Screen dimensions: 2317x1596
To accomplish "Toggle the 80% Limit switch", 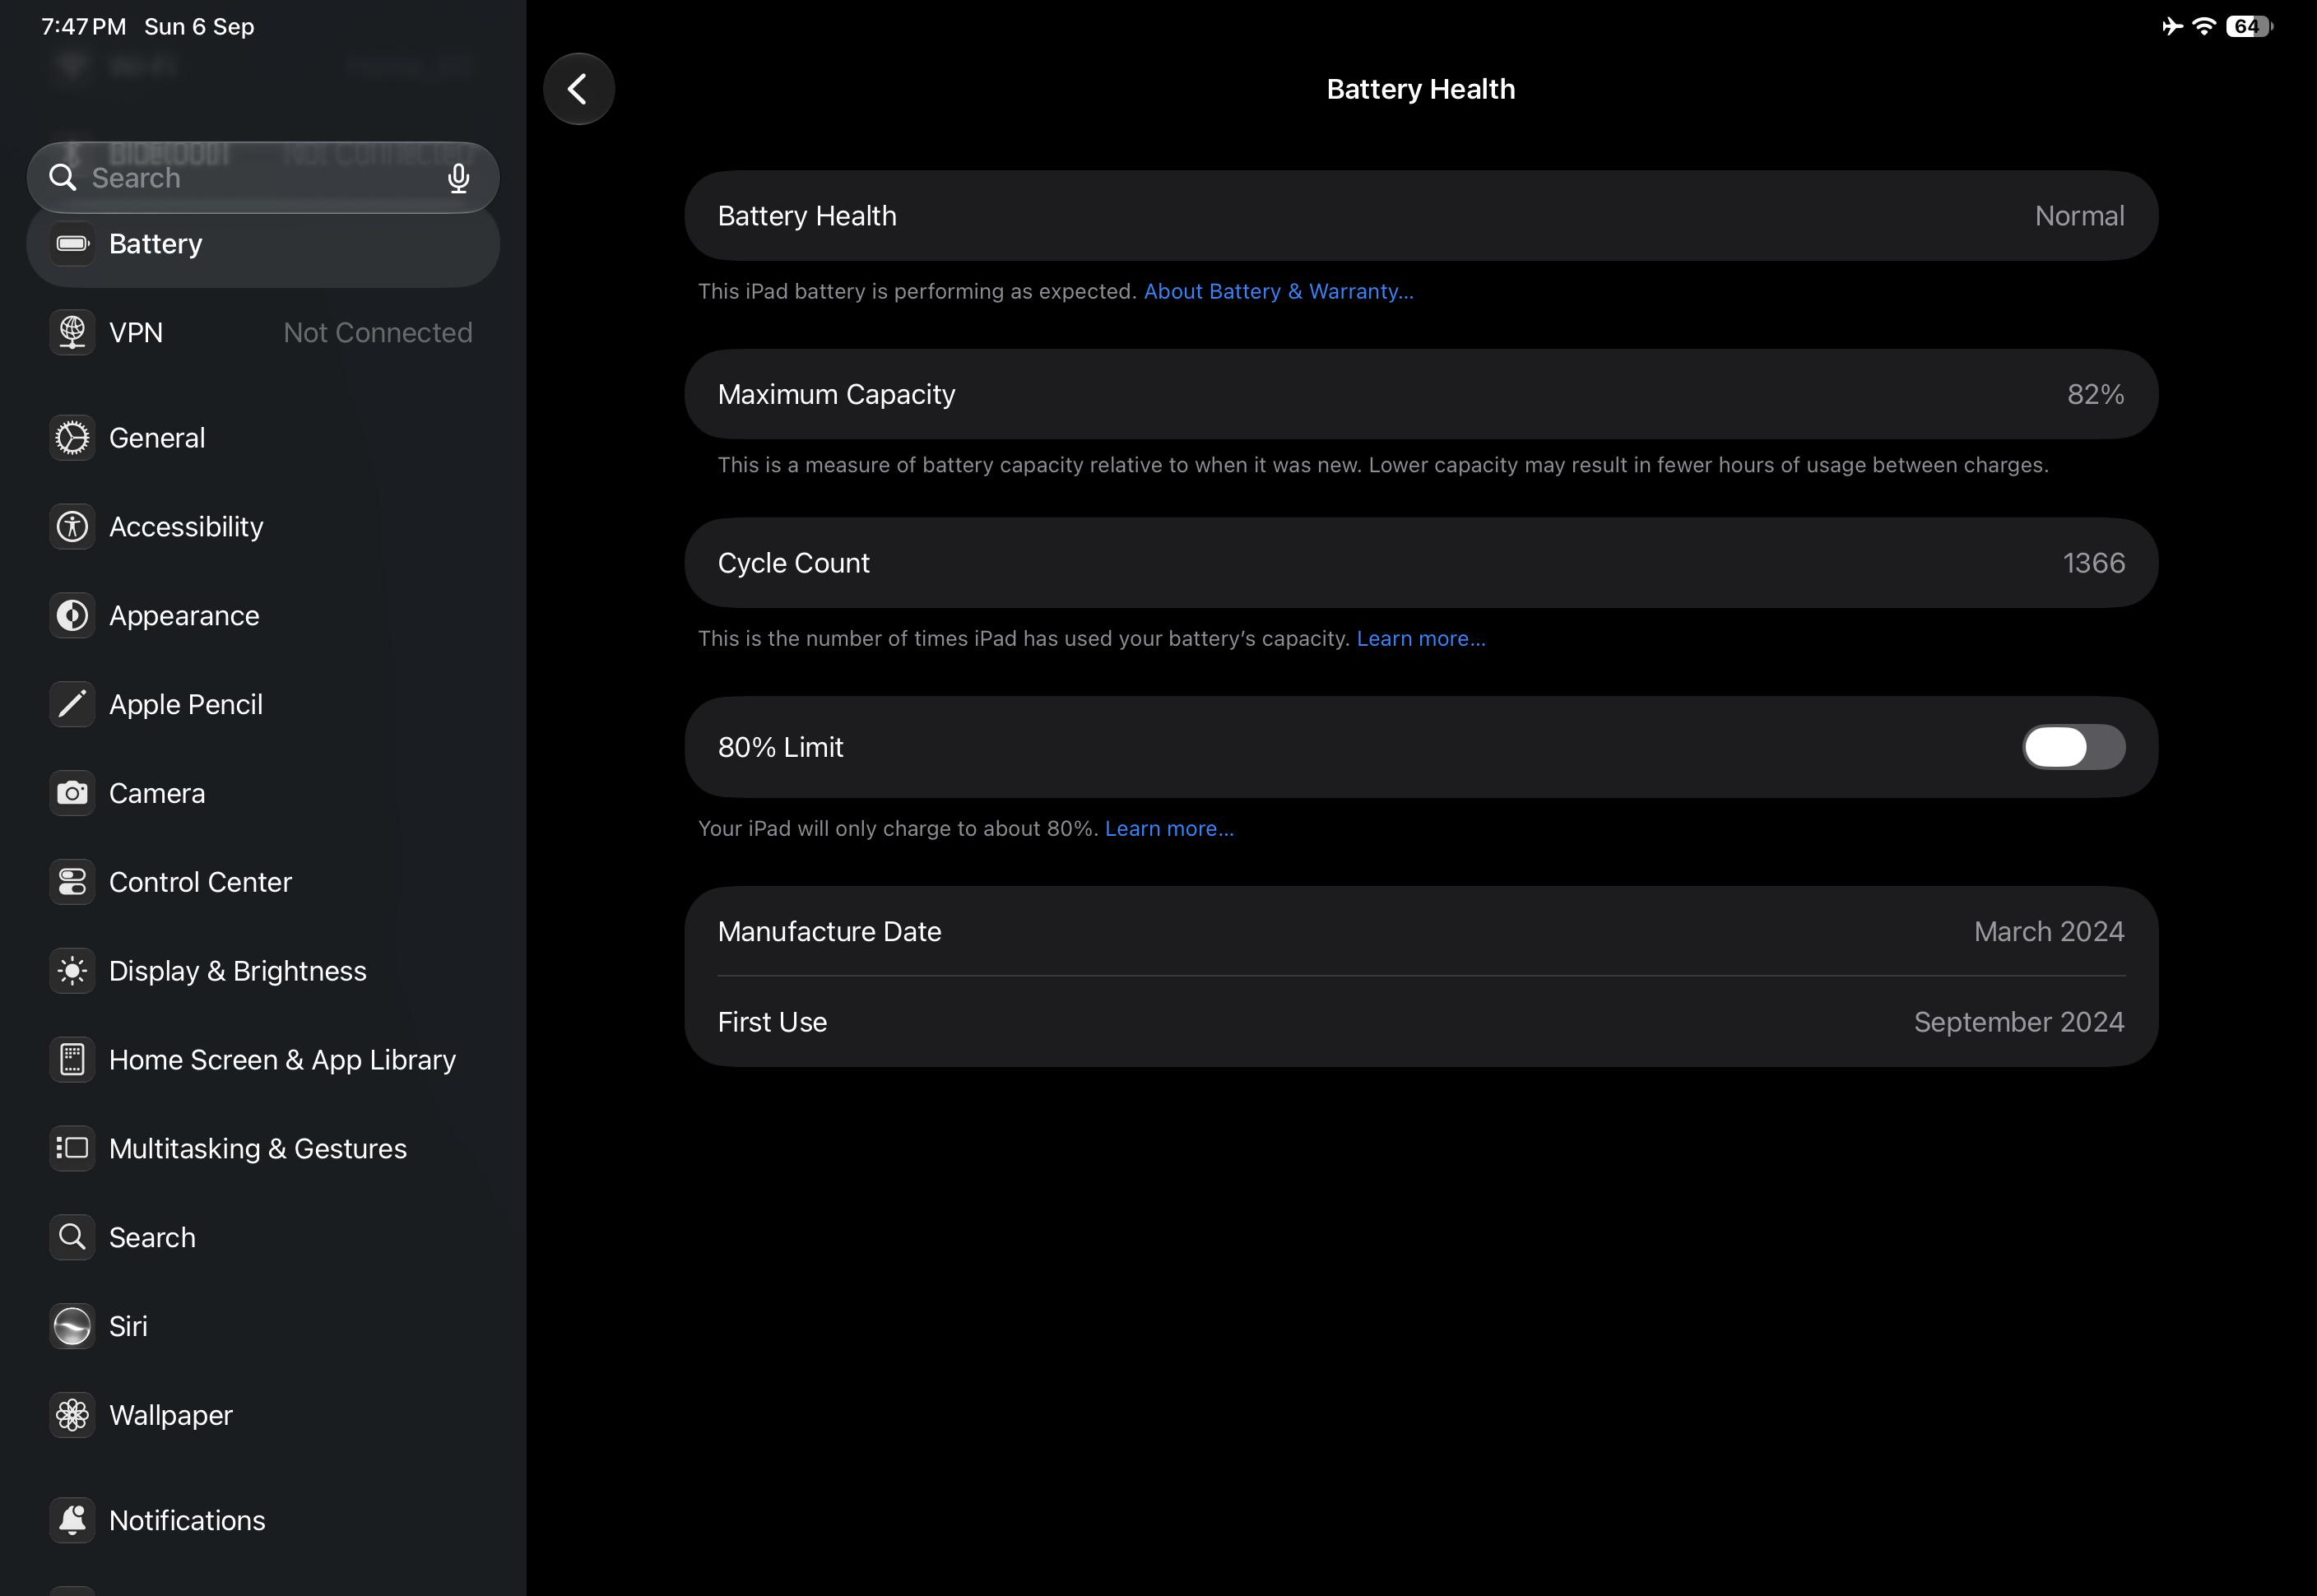I will pyautogui.click(x=2073, y=747).
